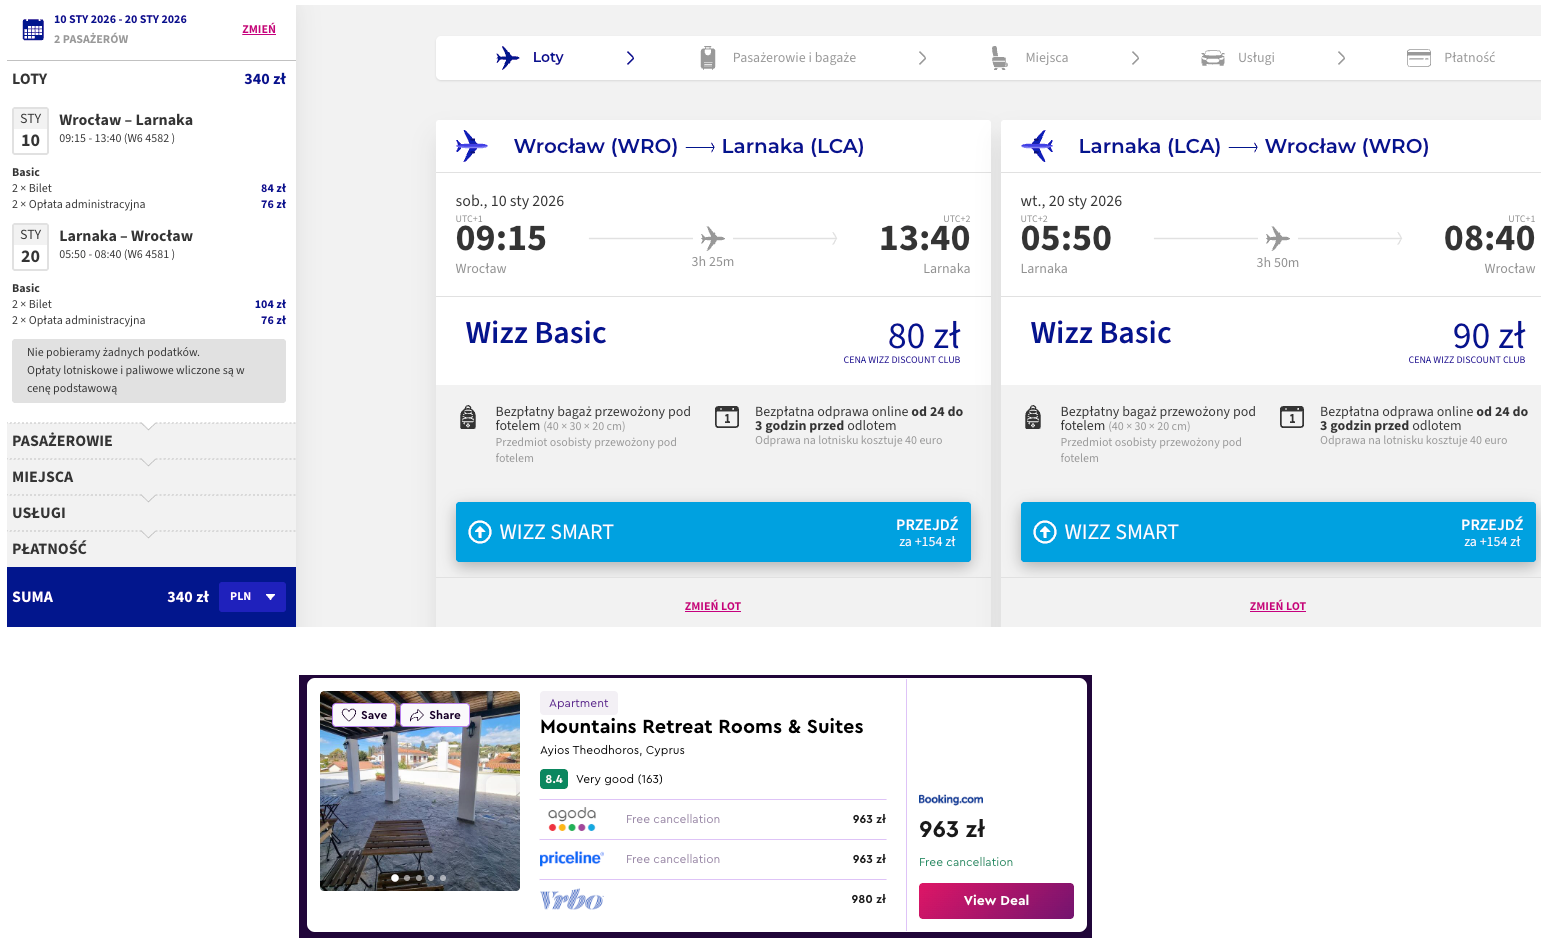Click chevron after Loty step

point(630,58)
